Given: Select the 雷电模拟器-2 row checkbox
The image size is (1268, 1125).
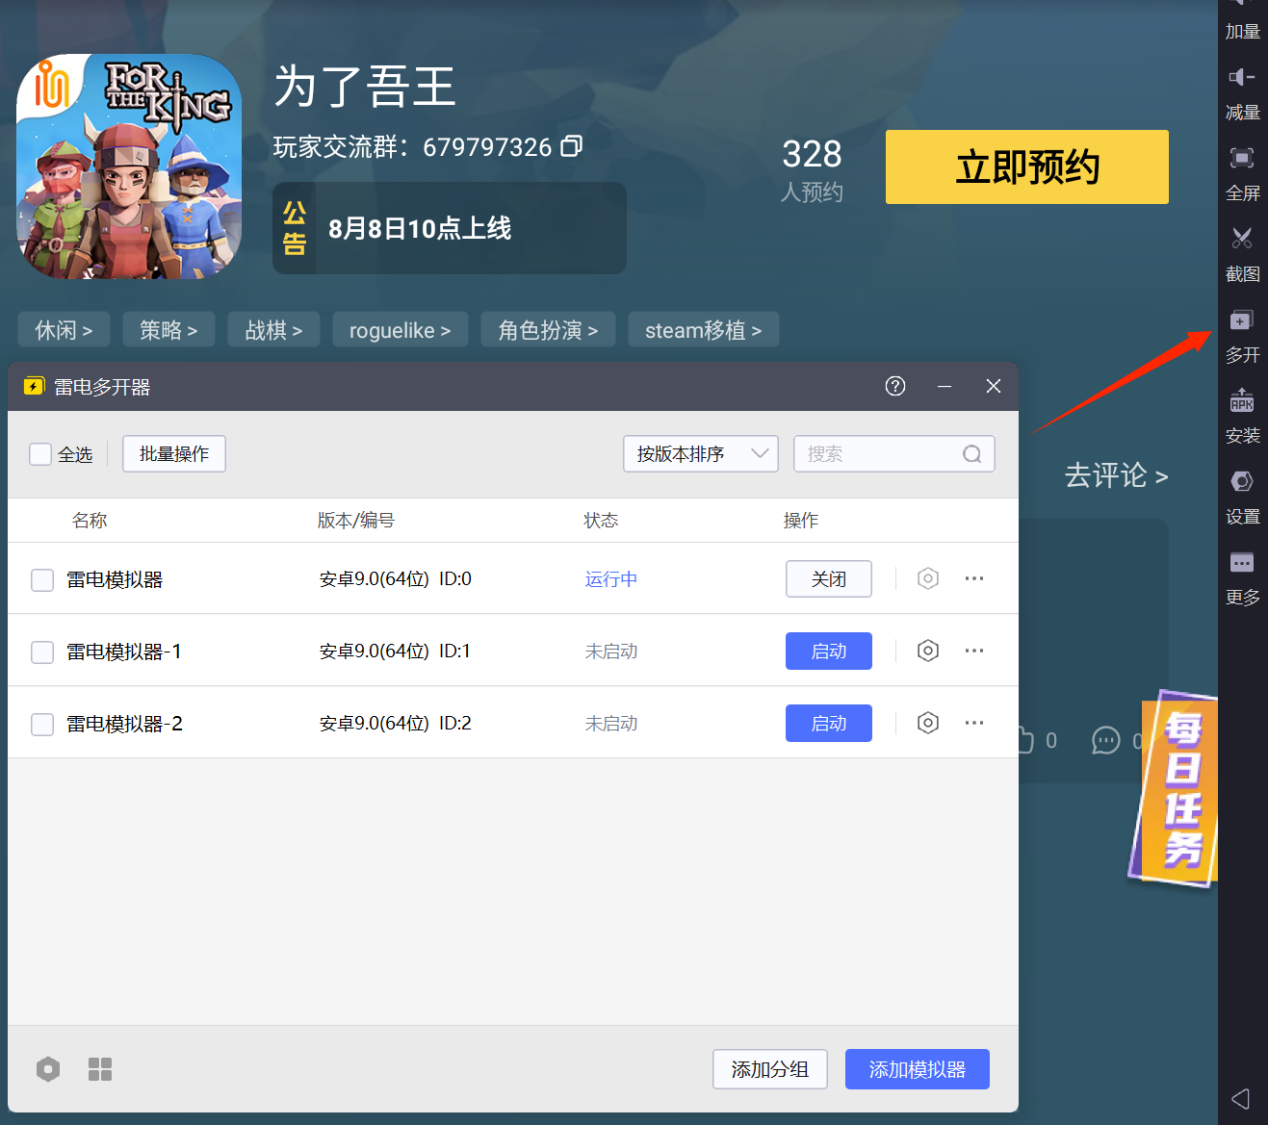Looking at the screenshot, I should click(x=42, y=724).
